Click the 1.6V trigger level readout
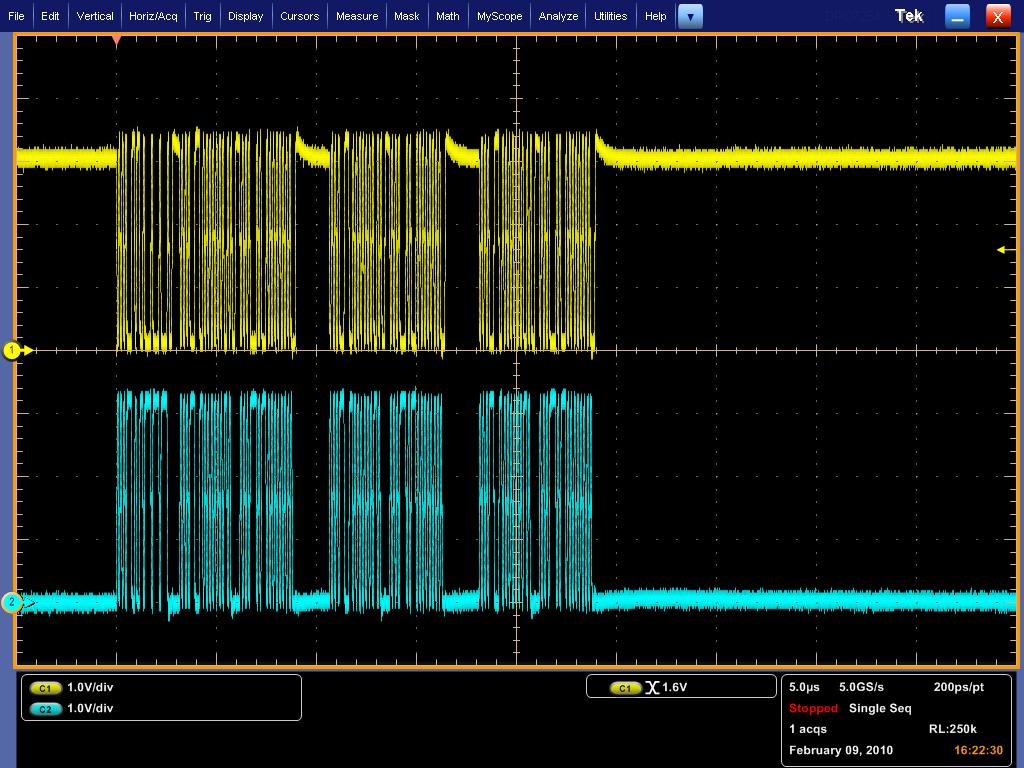 coord(675,688)
